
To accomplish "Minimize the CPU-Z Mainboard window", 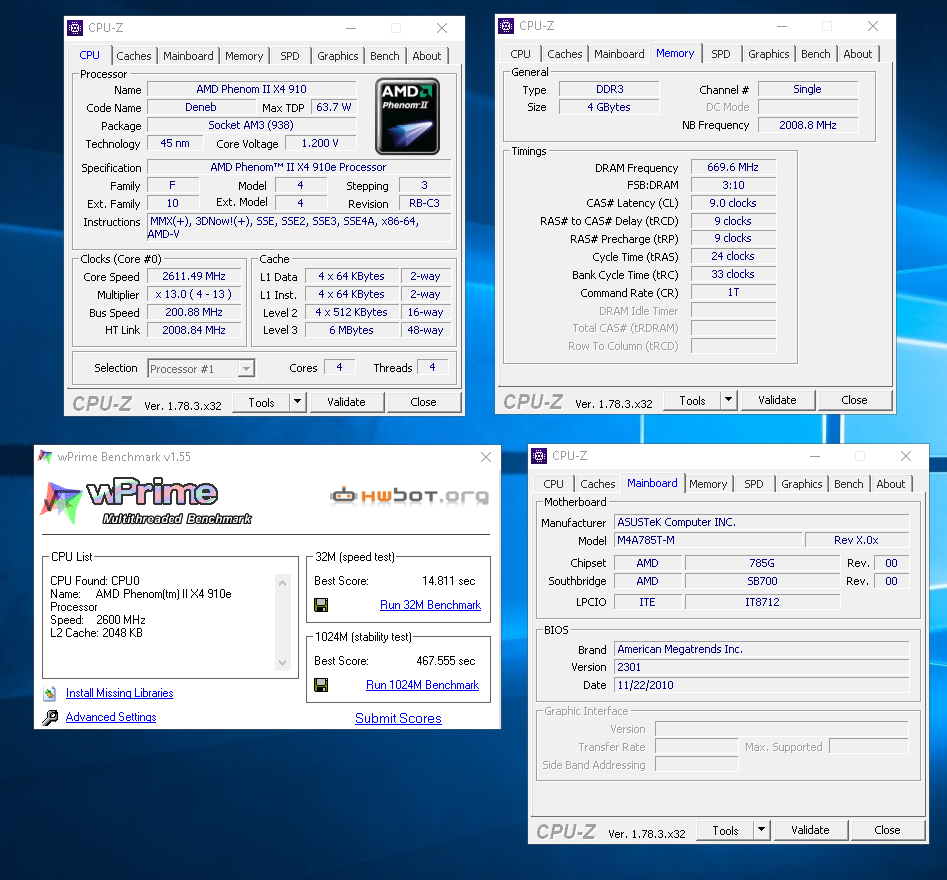I will 815,457.
